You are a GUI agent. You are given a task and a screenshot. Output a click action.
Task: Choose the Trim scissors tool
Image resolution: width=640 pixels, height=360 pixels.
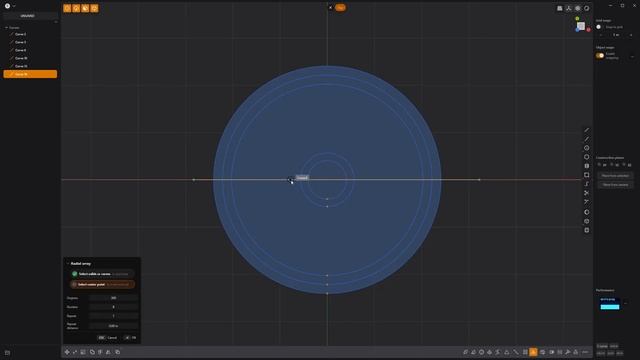[x=587, y=193]
